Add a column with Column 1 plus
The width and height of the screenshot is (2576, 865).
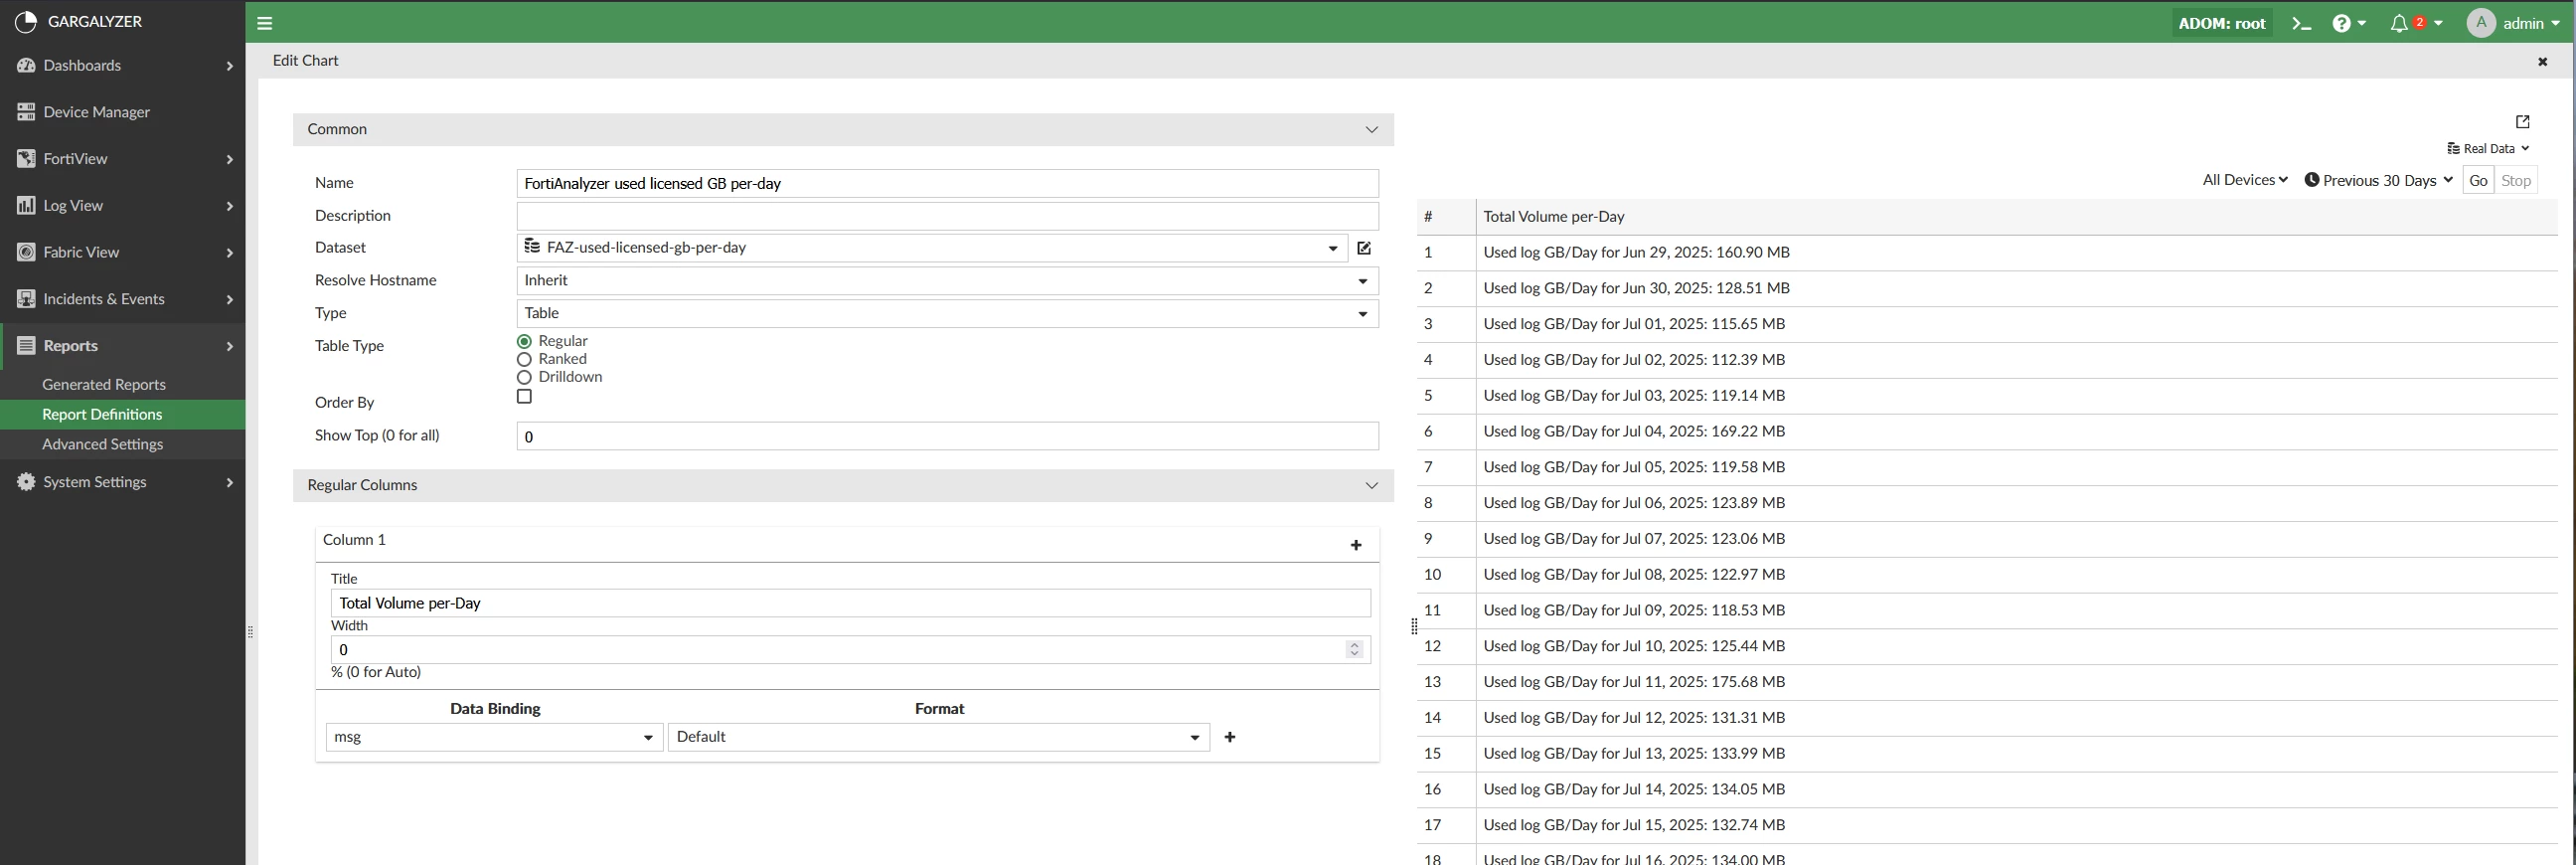[1356, 545]
